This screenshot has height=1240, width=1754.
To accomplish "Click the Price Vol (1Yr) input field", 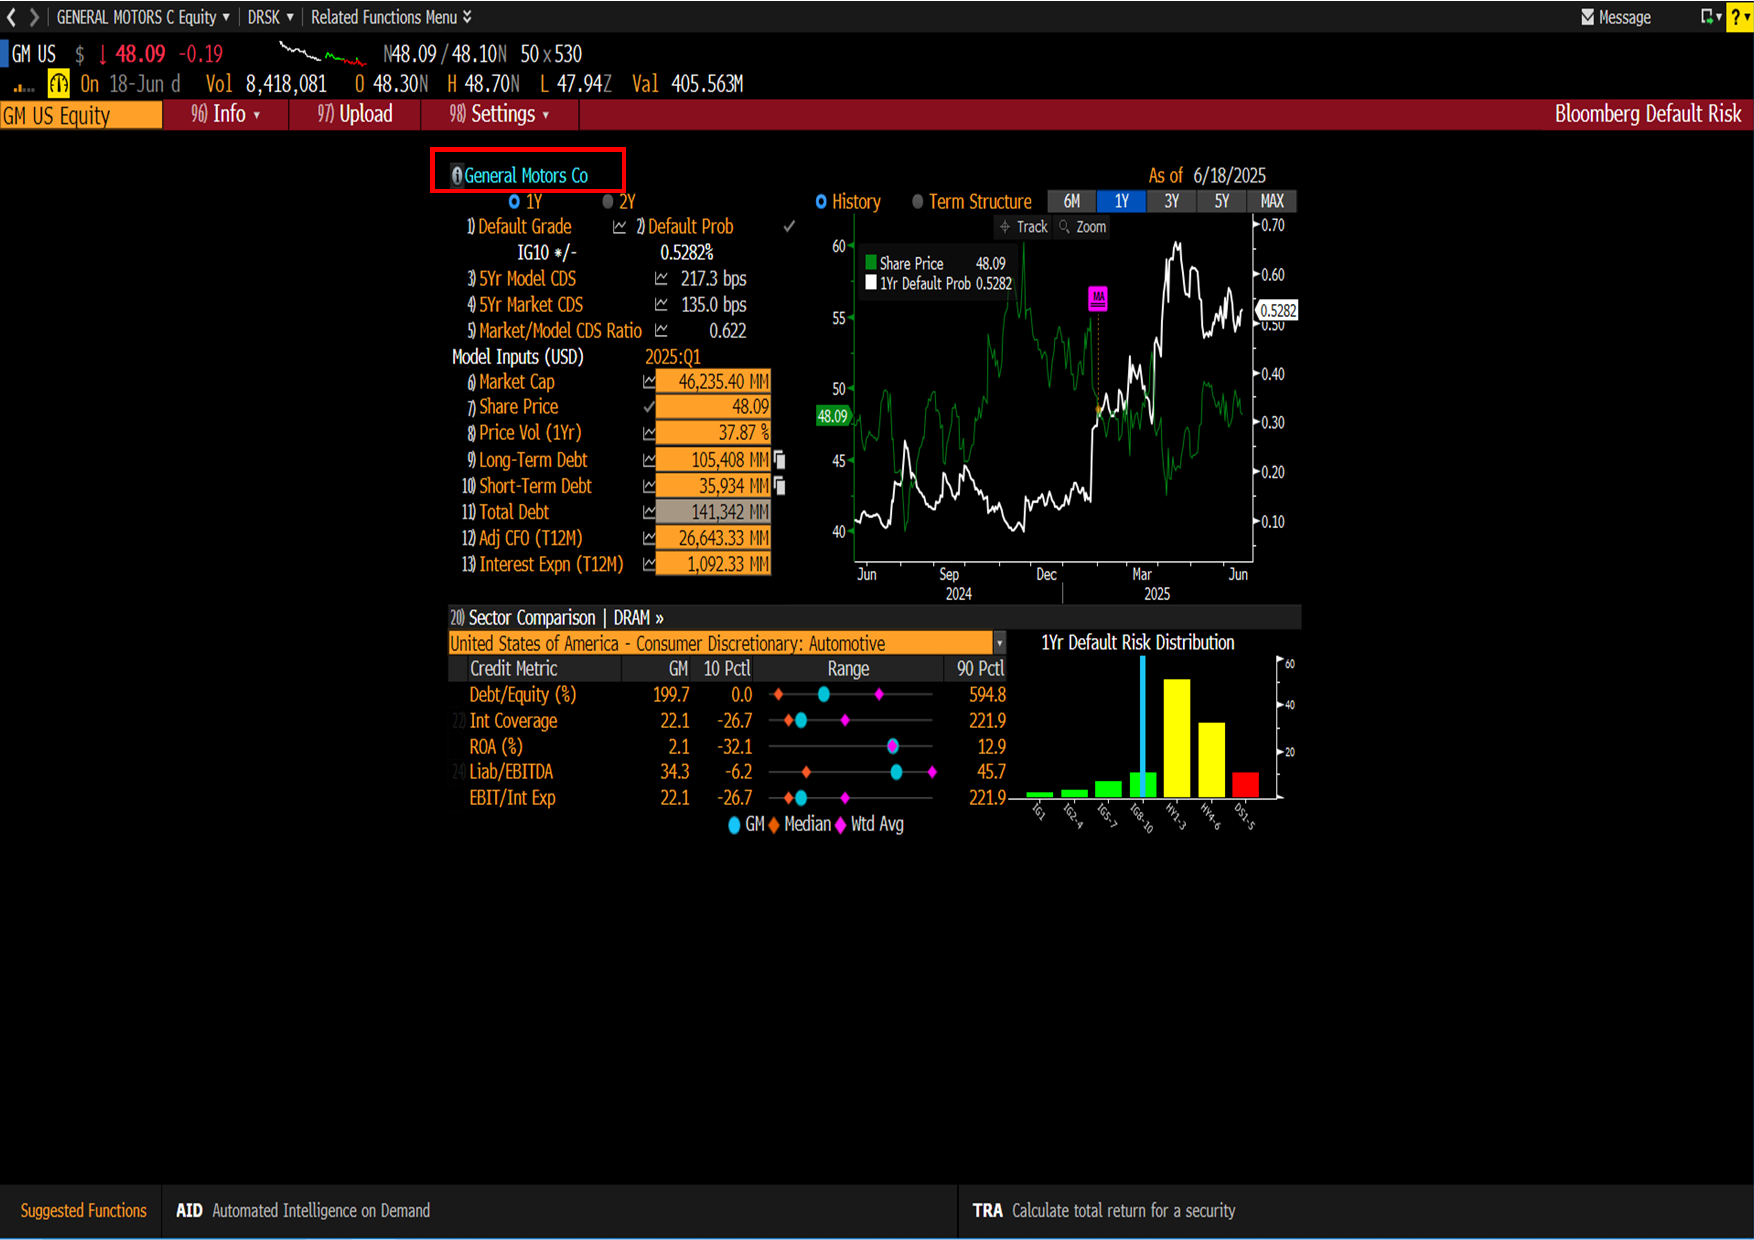I will (x=713, y=433).
